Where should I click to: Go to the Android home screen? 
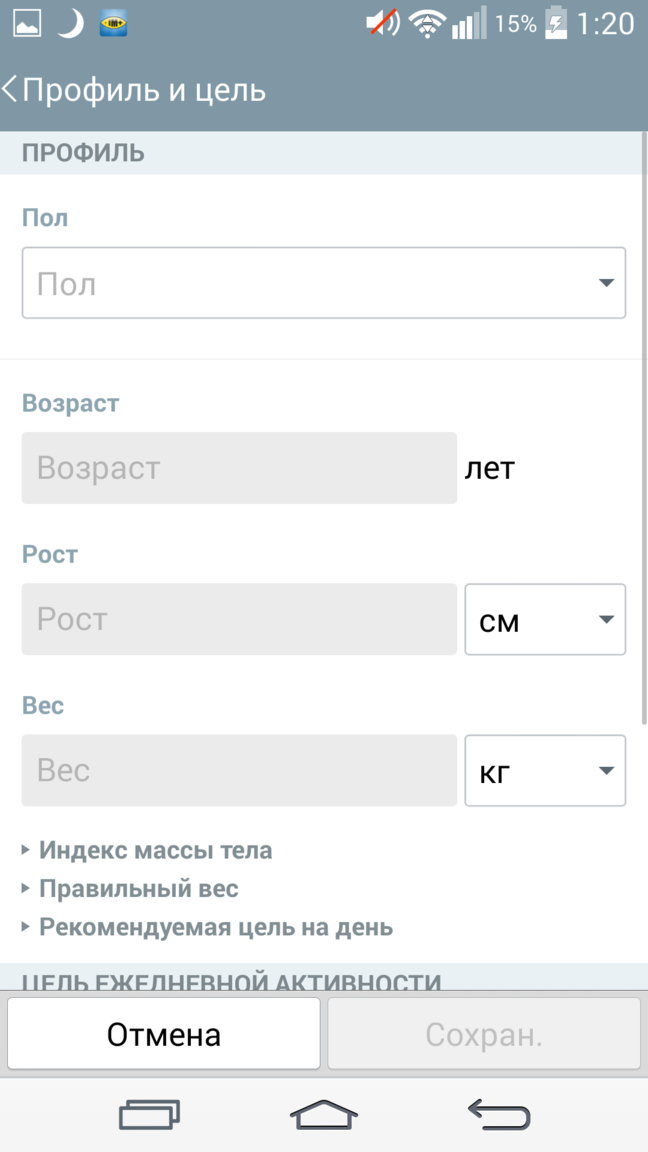coord(323,1115)
